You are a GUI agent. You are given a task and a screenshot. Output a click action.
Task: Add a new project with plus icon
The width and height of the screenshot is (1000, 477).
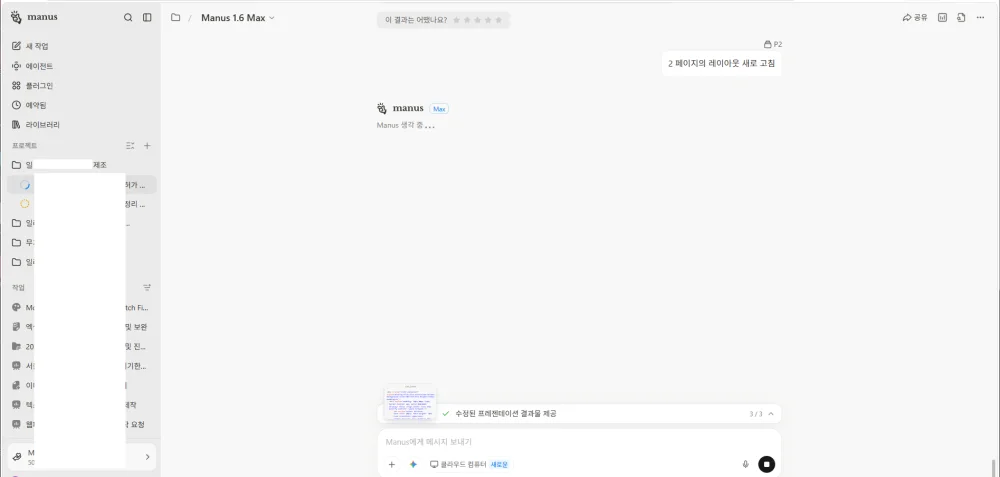[x=147, y=145]
